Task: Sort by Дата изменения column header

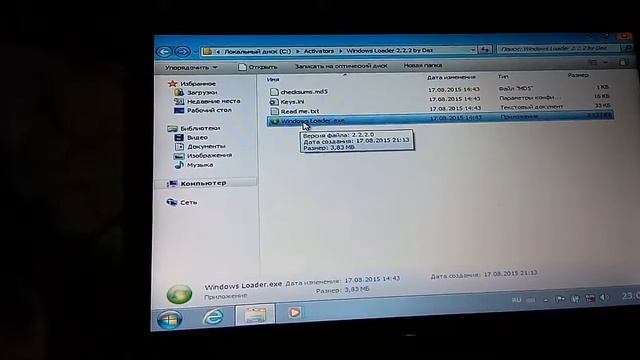Action: [x=451, y=77]
